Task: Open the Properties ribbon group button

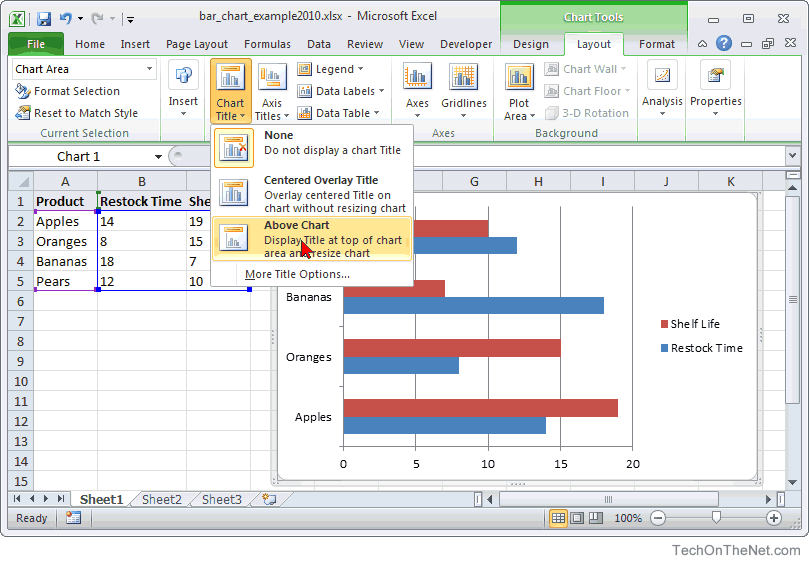Action: 716,88
